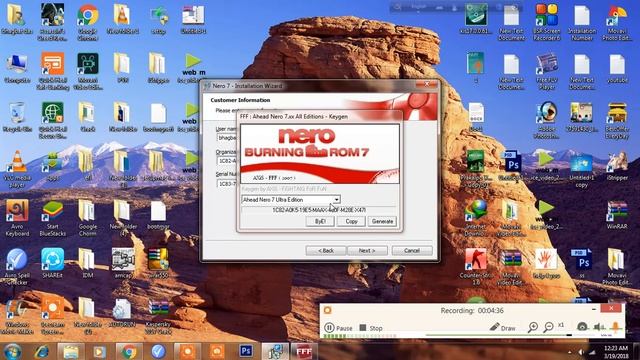This screenshot has width=640, height=360.
Task: Open the ss PSD file on desktop
Action: click(x=582, y=263)
